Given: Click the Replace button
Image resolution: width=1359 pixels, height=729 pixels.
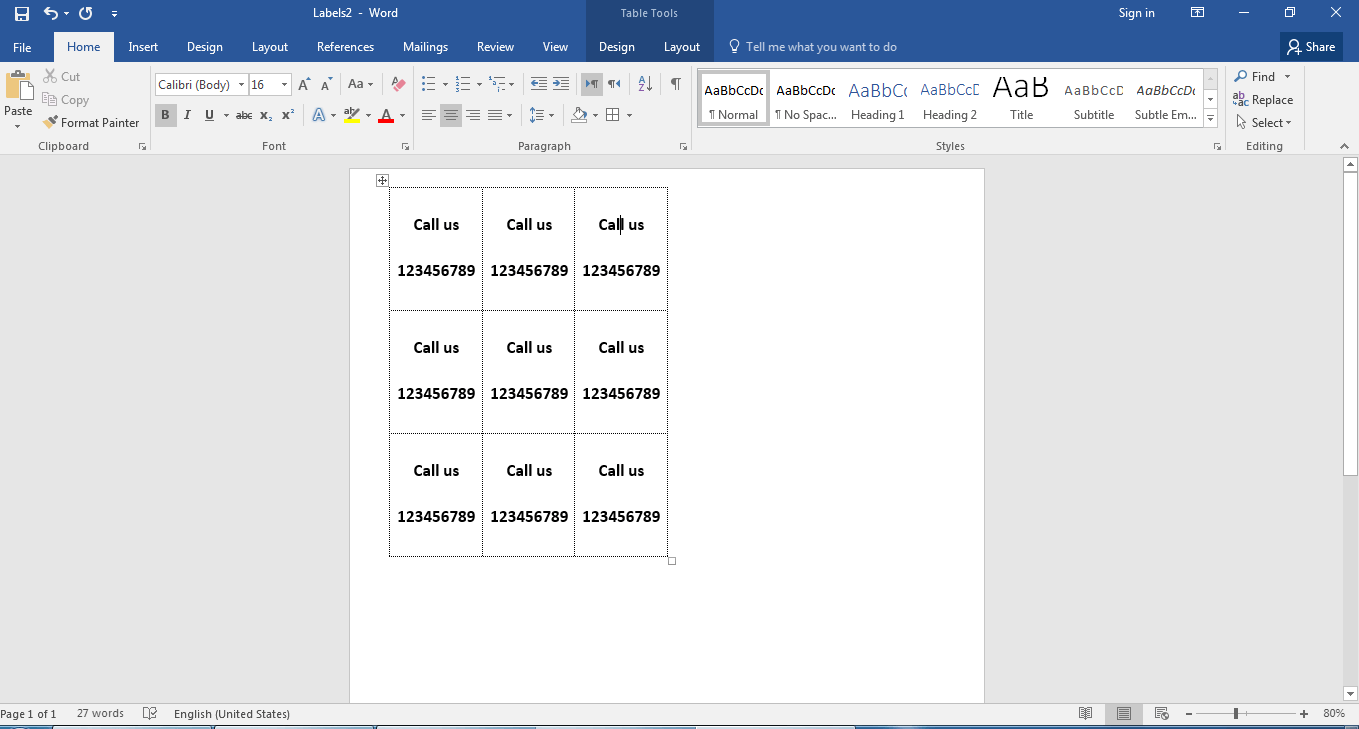Looking at the screenshot, I should pos(1263,100).
